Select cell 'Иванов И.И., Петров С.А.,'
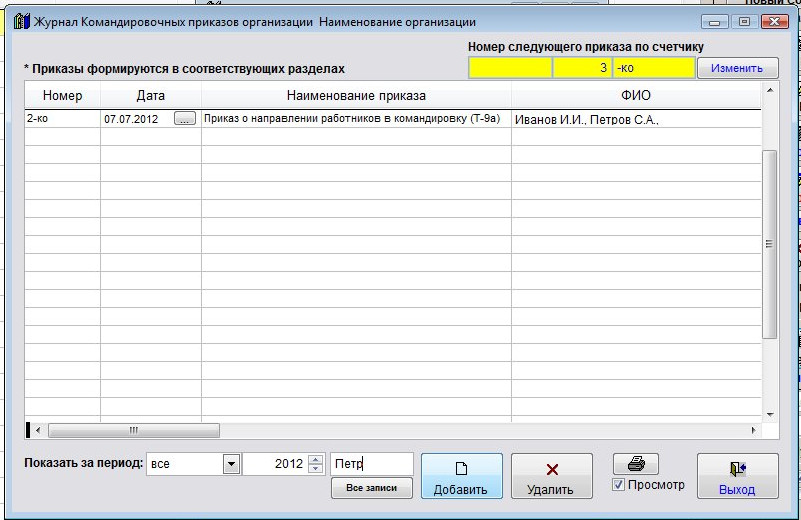The width and height of the screenshot is (801, 520). 636,119
